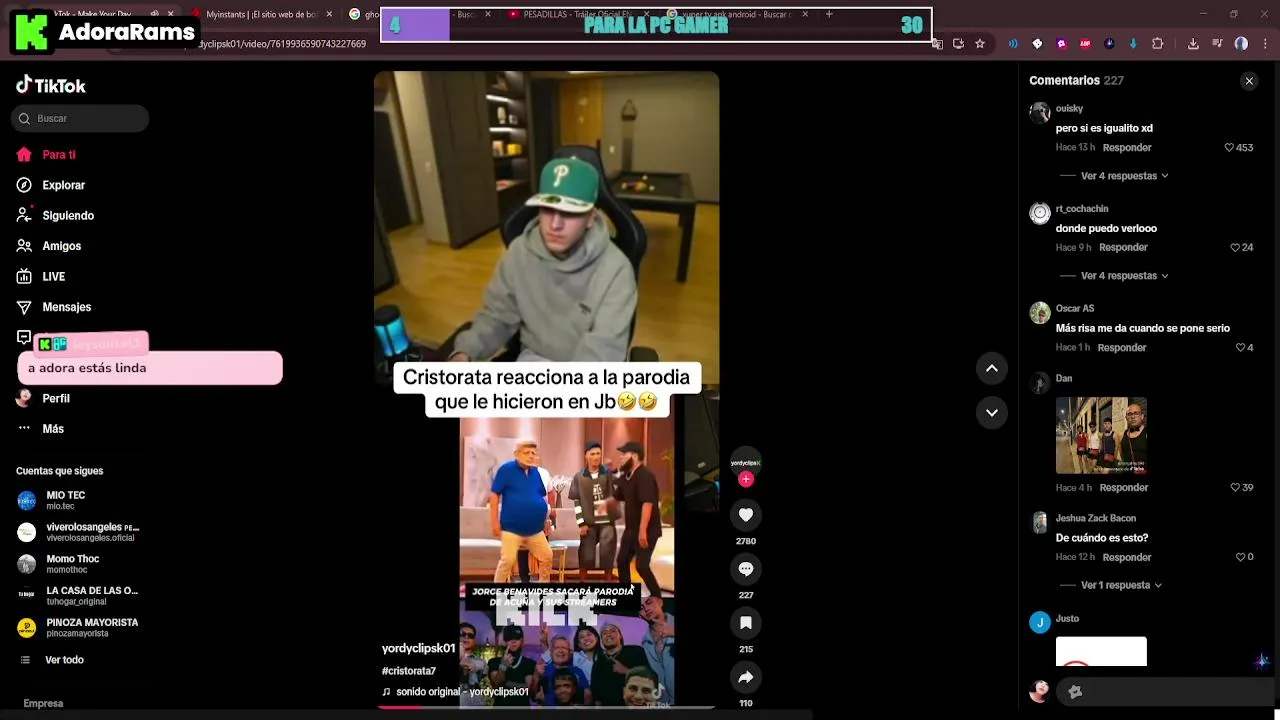Close the Comentarios panel
The width and height of the screenshot is (1280, 720).
coord(1249,81)
